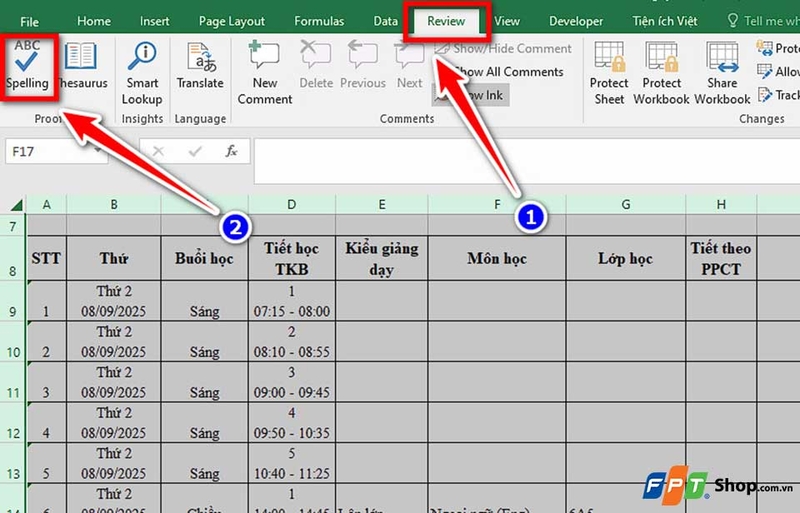Image resolution: width=800 pixels, height=513 pixels.
Task: Select column A header
Action: 46,205
